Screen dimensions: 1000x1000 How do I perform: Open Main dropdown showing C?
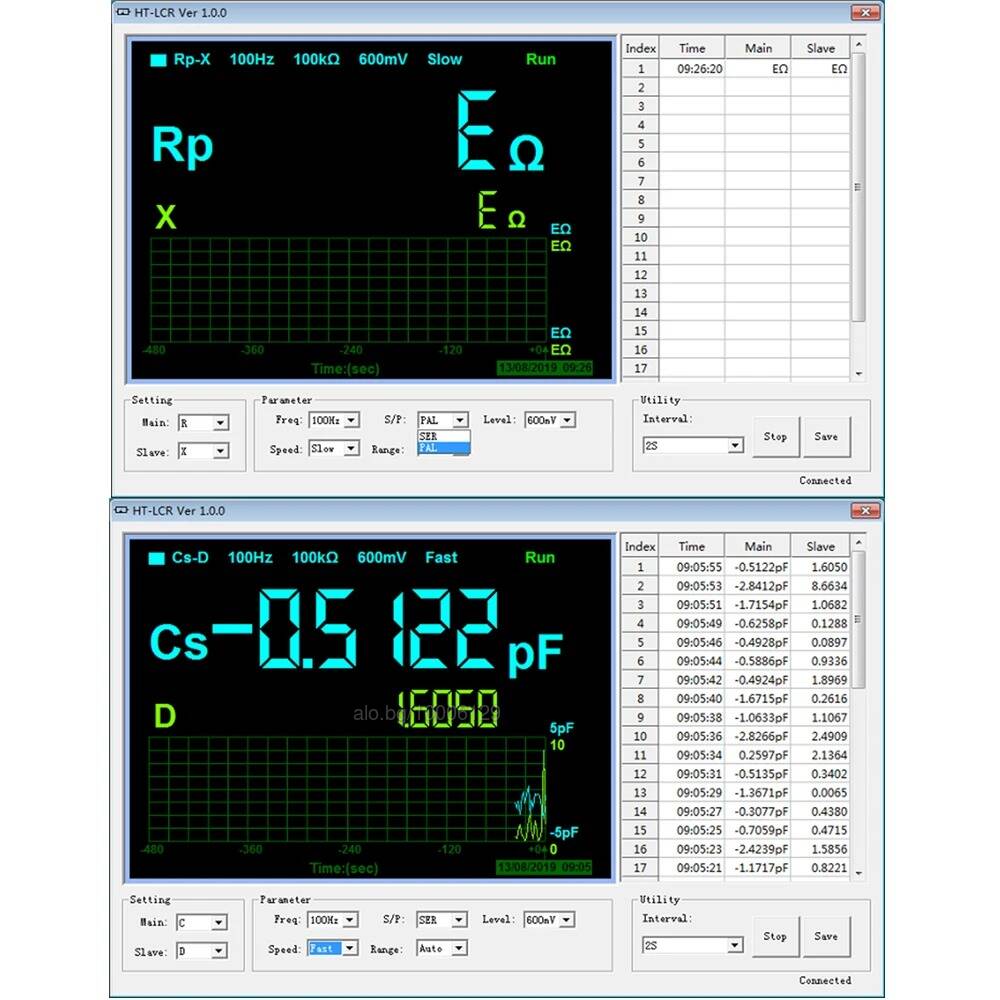202,923
